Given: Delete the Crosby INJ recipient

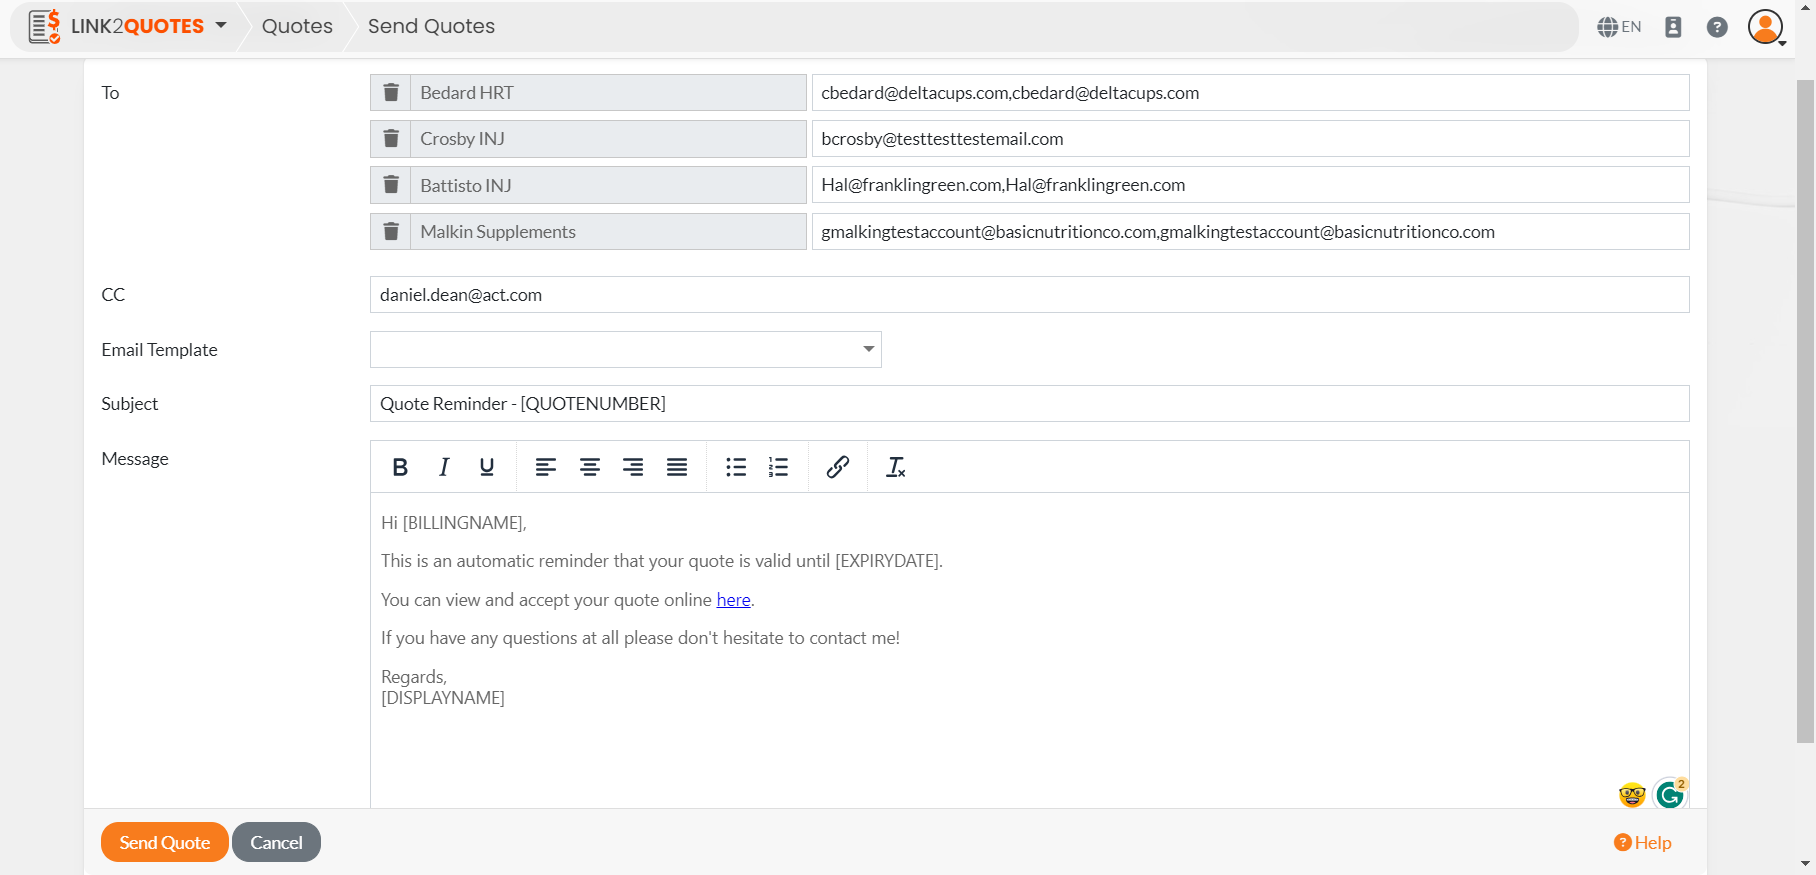Looking at the screenshot, I should tap(391, 139).
